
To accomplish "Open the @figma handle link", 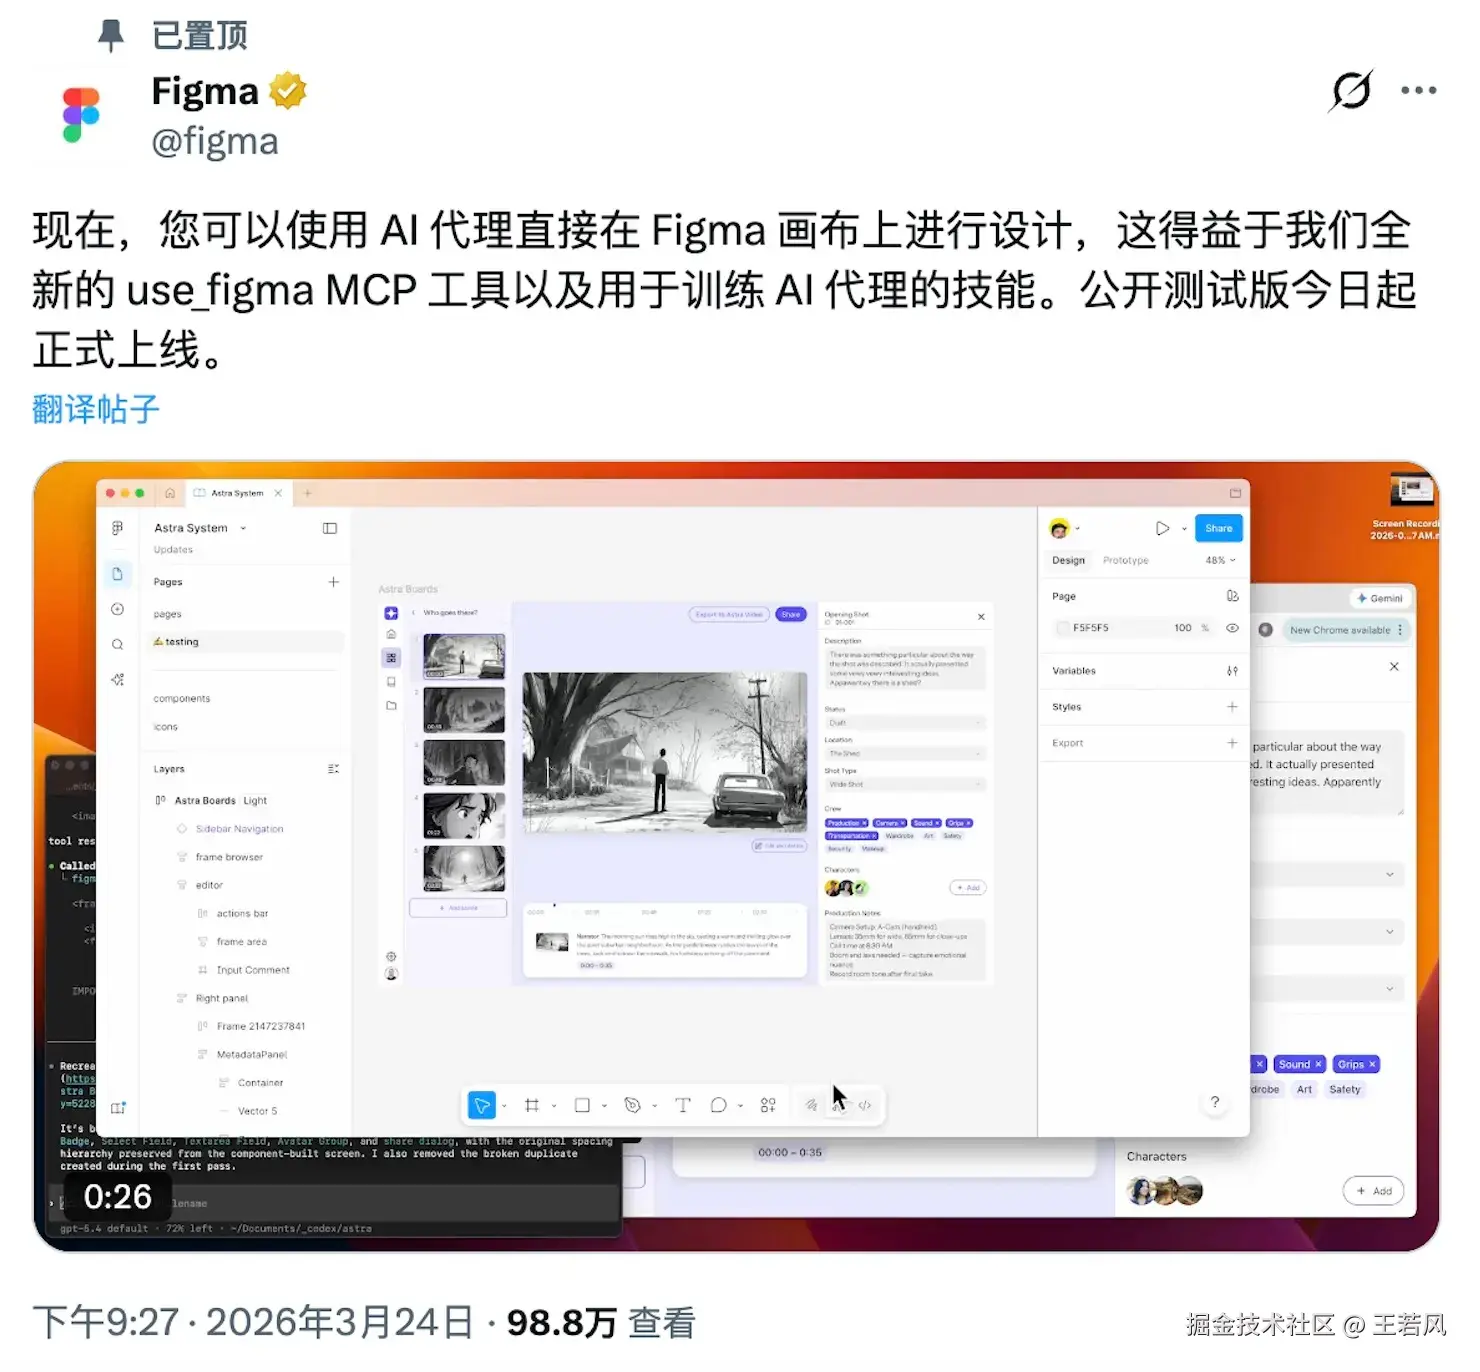I will pyautogui.click(x=215, y=142).
